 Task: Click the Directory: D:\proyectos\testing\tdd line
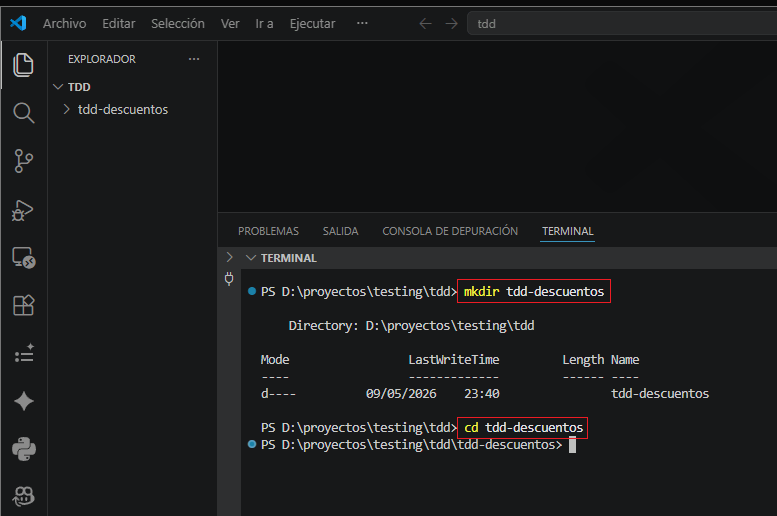[x=411, y=325]
